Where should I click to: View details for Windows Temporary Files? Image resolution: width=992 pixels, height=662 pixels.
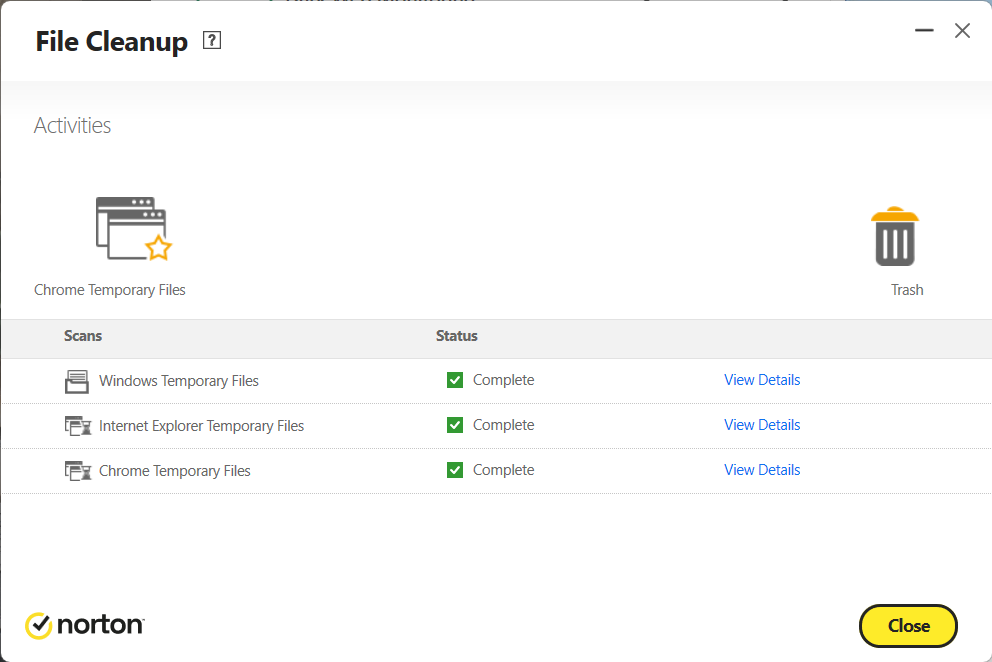pos(762,380)
